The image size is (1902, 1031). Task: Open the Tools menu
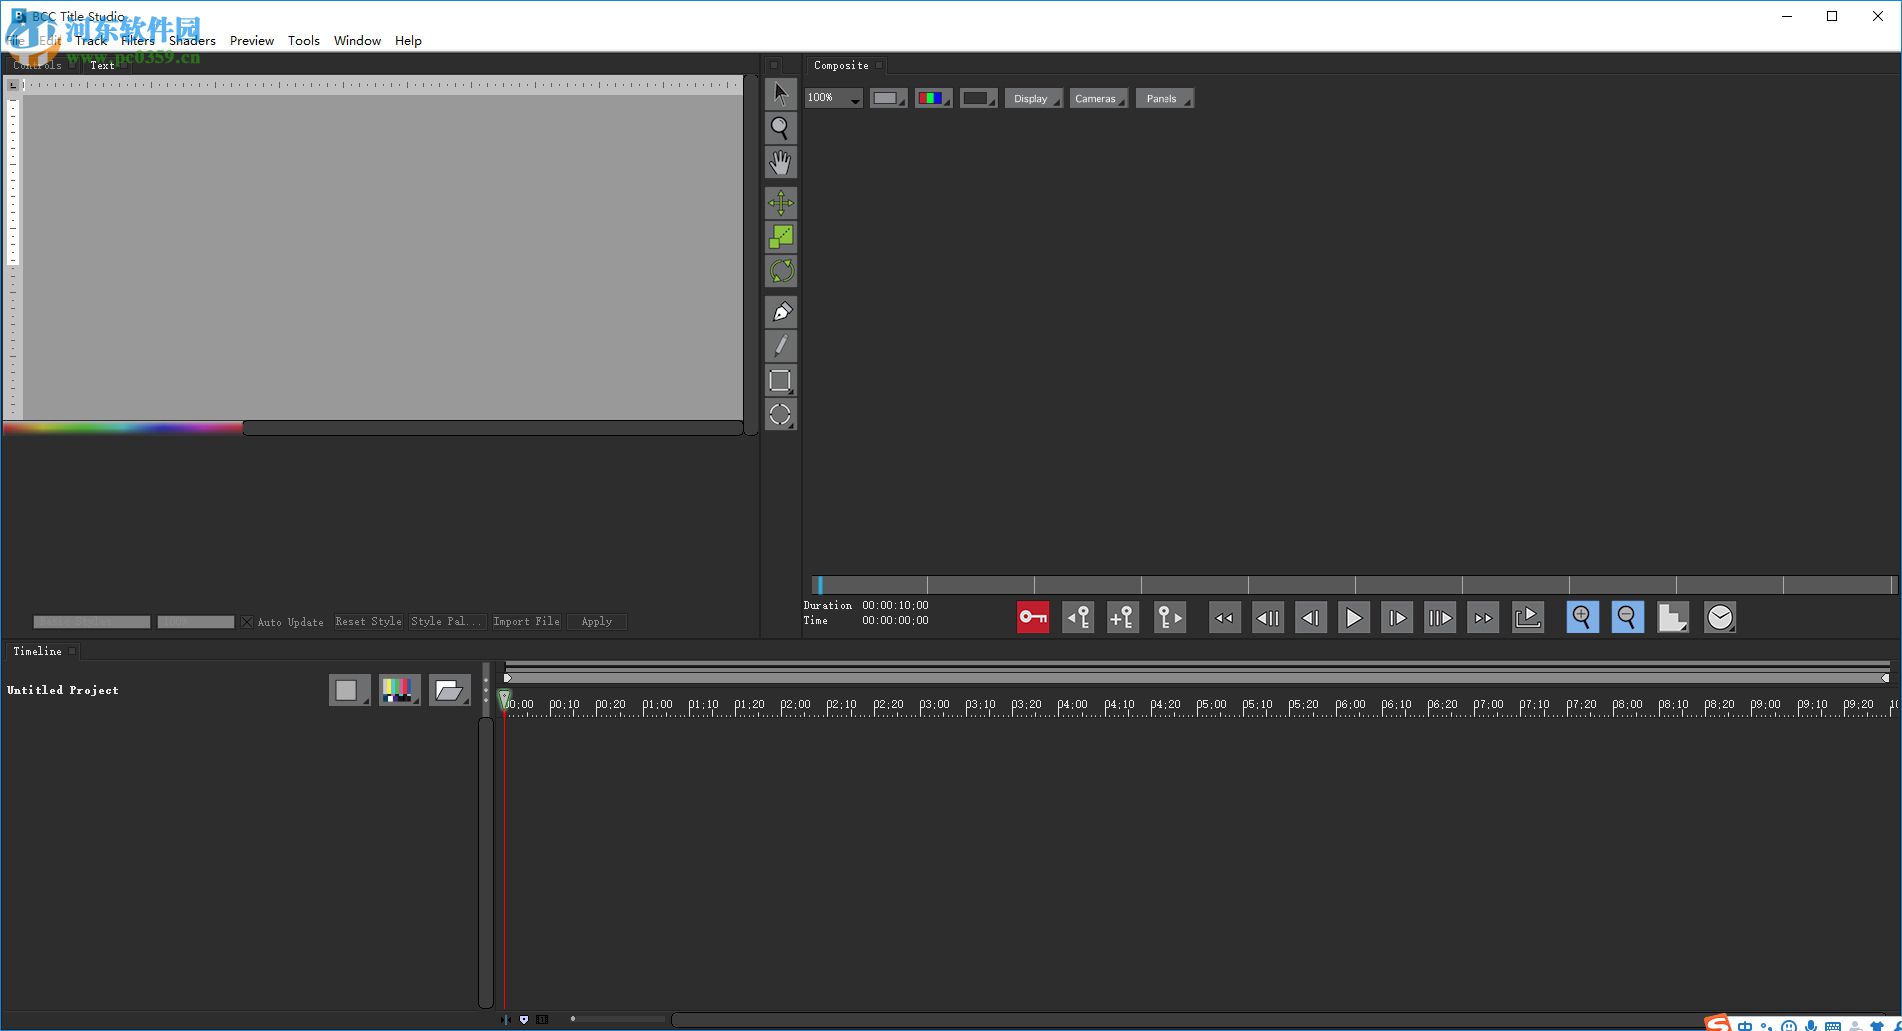304,41
